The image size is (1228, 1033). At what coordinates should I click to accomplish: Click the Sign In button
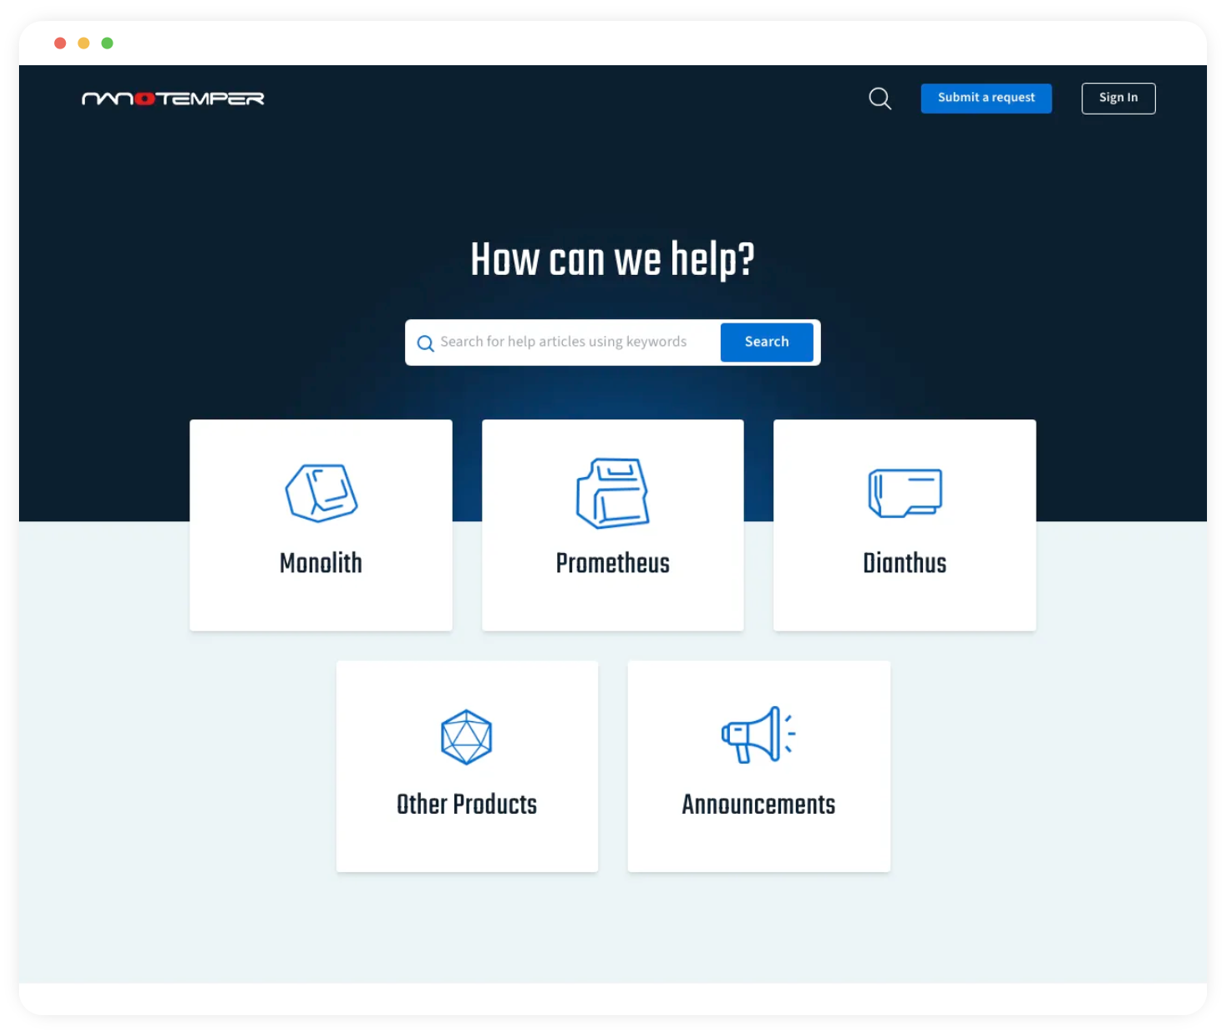pyautogui.click(x=1118, y=98)
